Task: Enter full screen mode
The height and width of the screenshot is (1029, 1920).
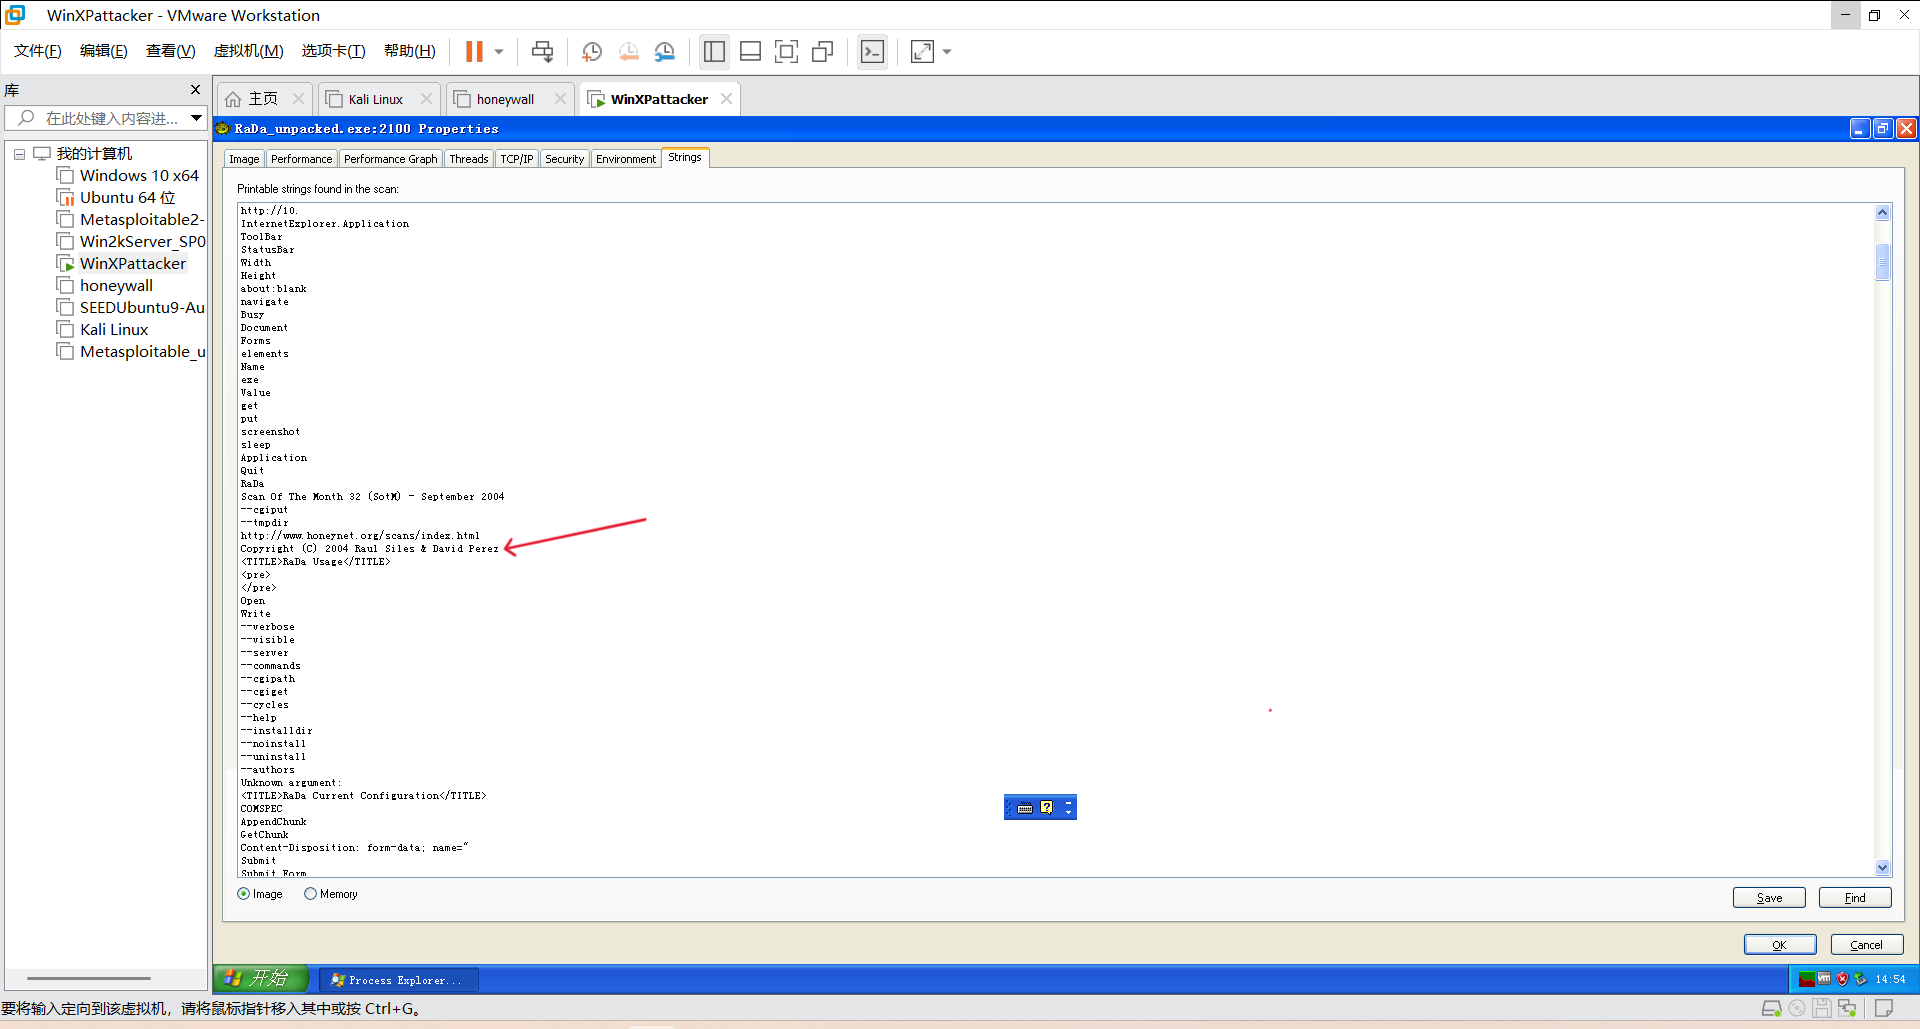Action: coord(787,51)
